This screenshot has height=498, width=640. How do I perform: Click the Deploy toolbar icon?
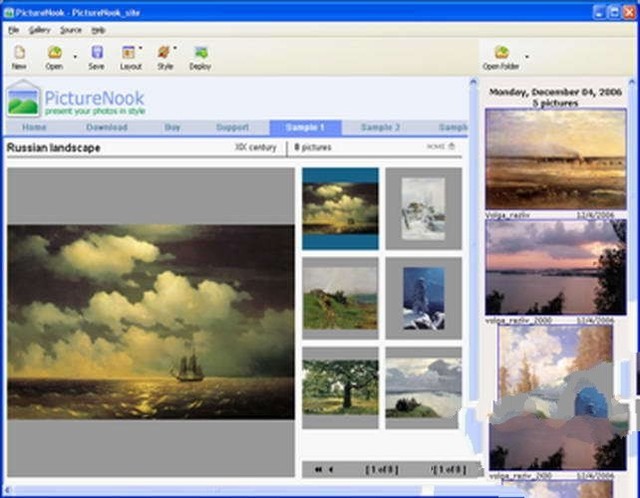pyautogui.click(x=200, y=56)
